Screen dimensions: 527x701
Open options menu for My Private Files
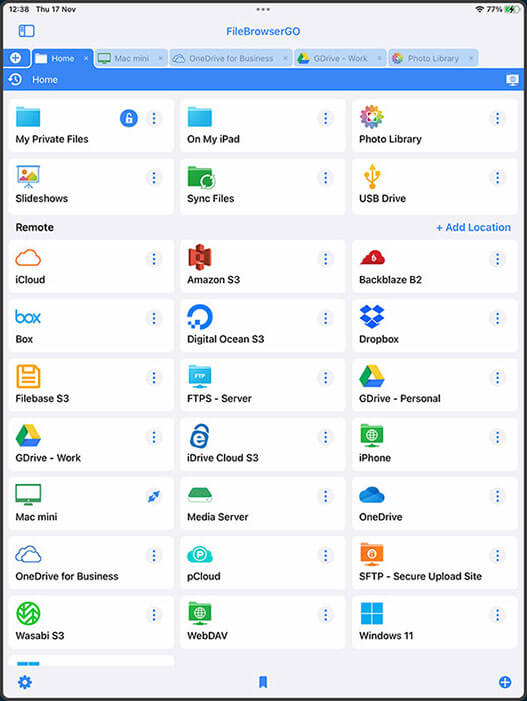click(154, 118)
